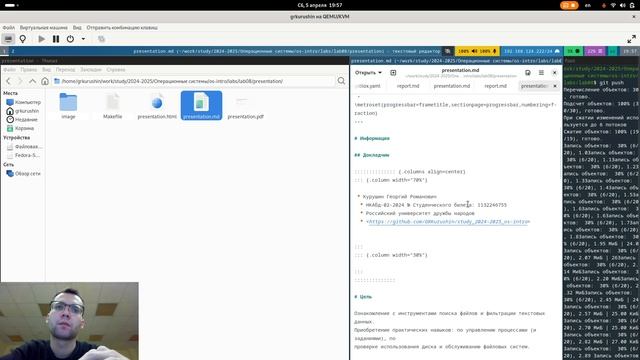Open file manager's Переход menu

(65, 70)
